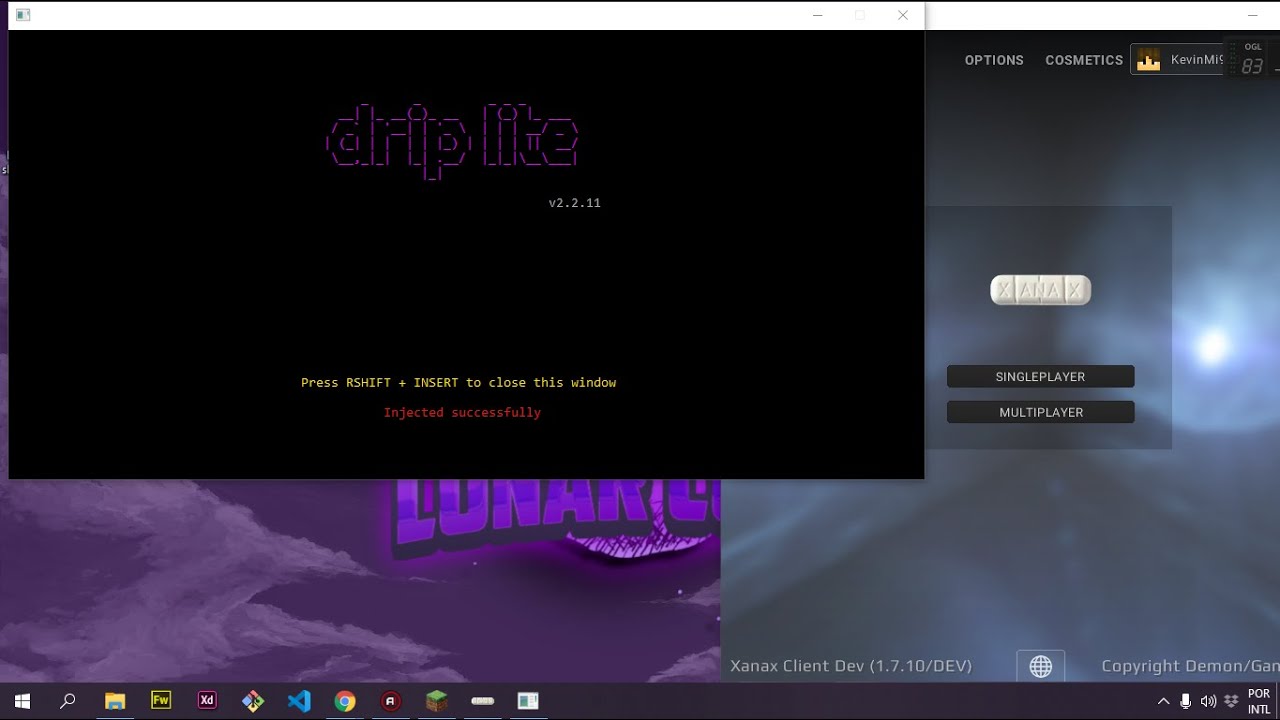Click the XANAX pill logo
Screen dimensions: 1280x720
(1040, 290)
